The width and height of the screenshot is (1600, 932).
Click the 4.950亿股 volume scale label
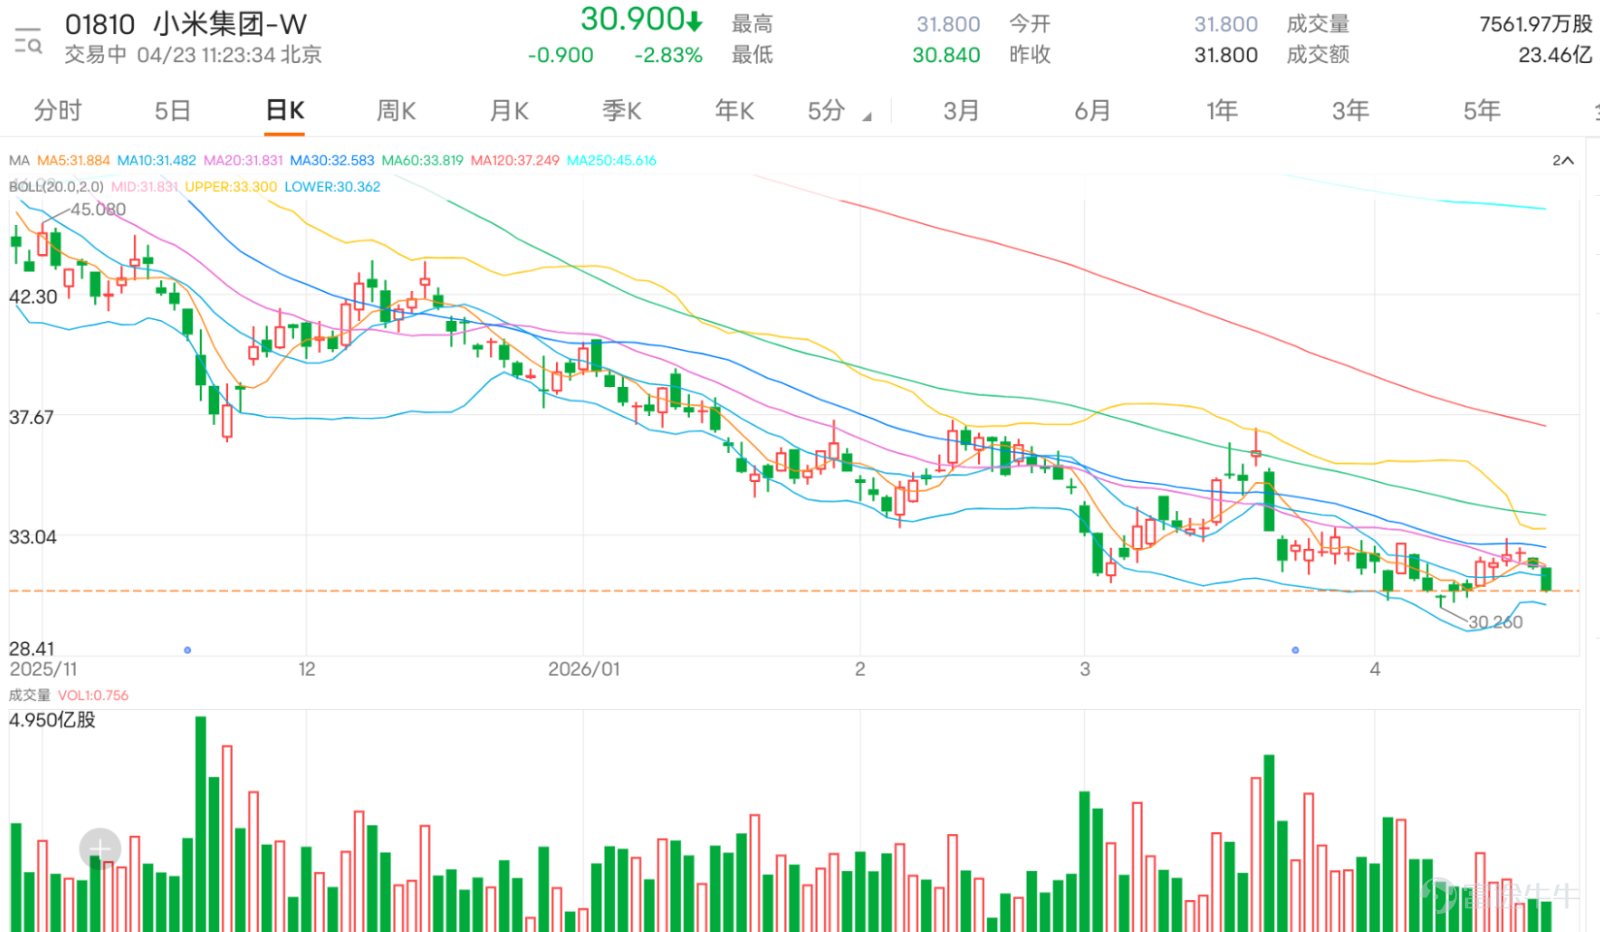click(52, 720)
